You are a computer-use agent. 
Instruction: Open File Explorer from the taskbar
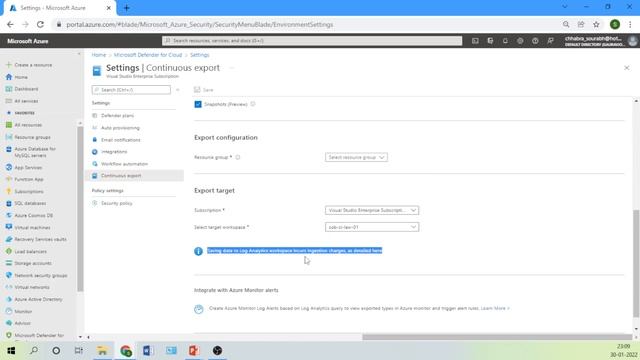coord(102,351)
